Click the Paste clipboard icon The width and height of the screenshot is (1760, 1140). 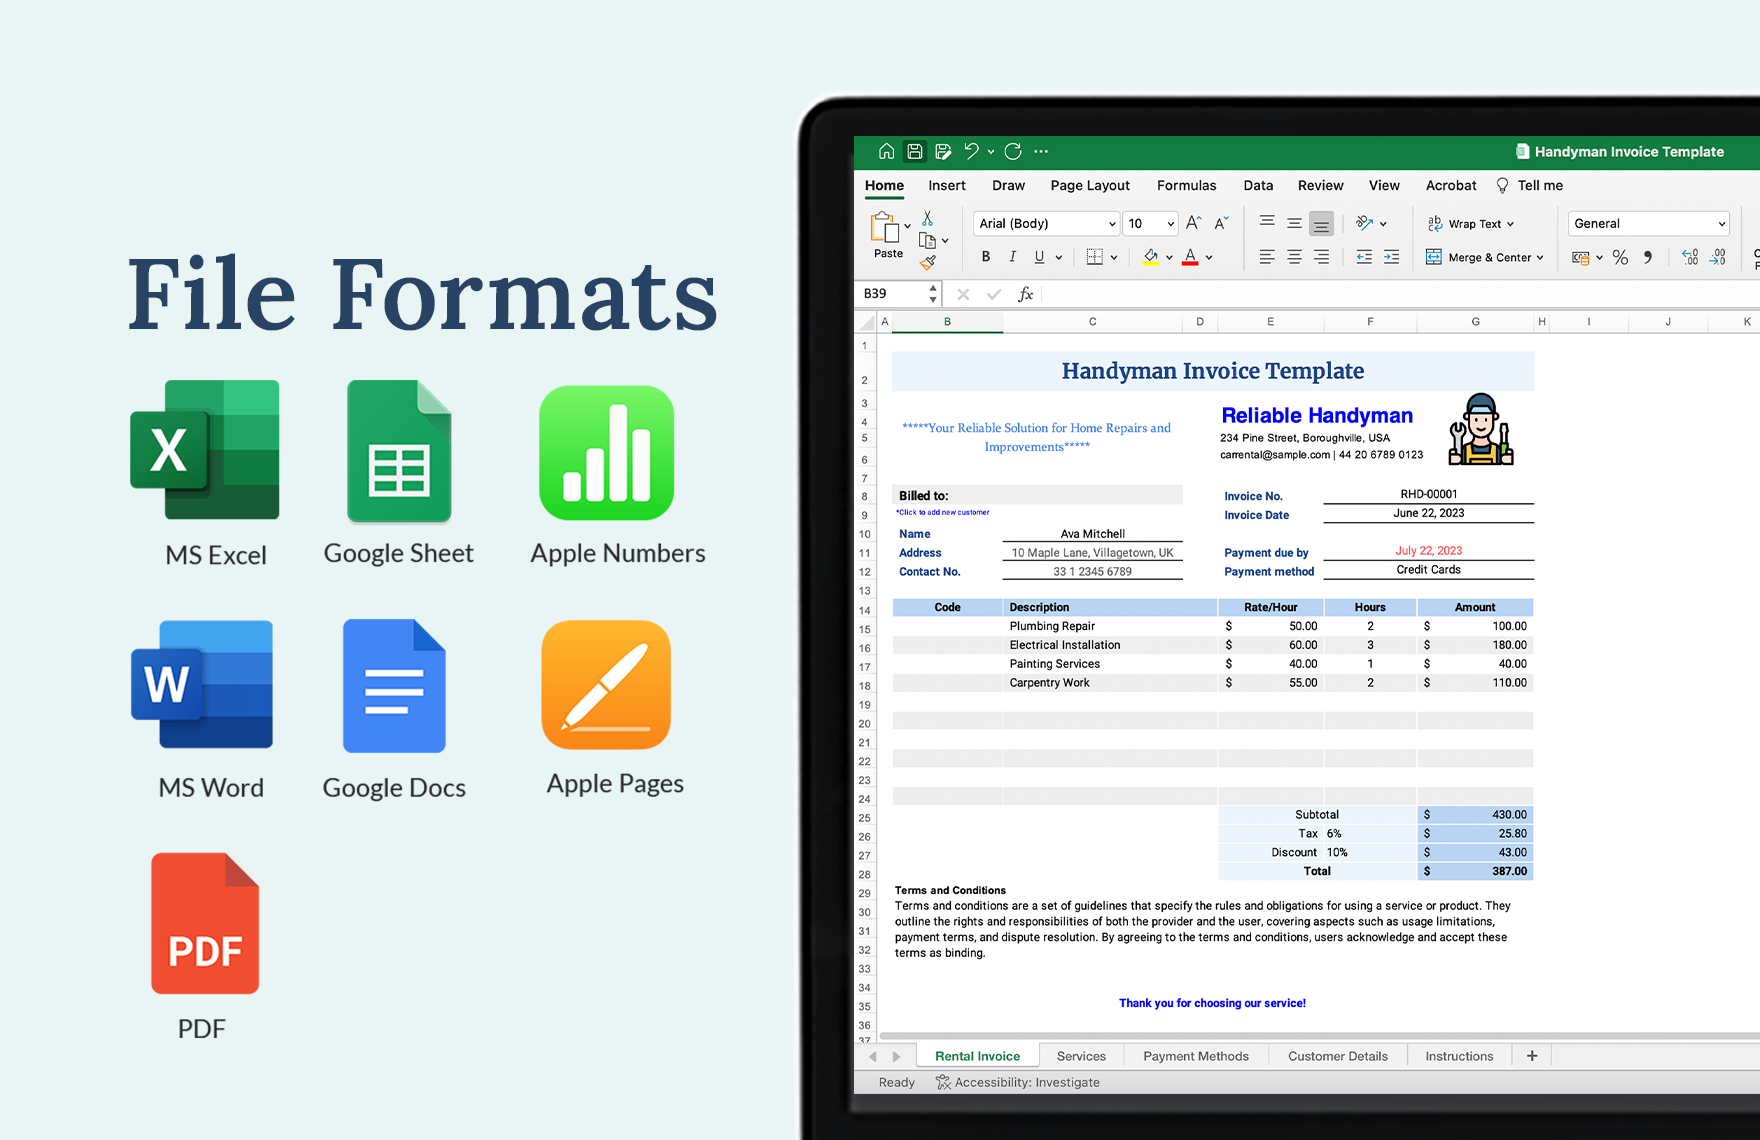(x=885, y=227)
